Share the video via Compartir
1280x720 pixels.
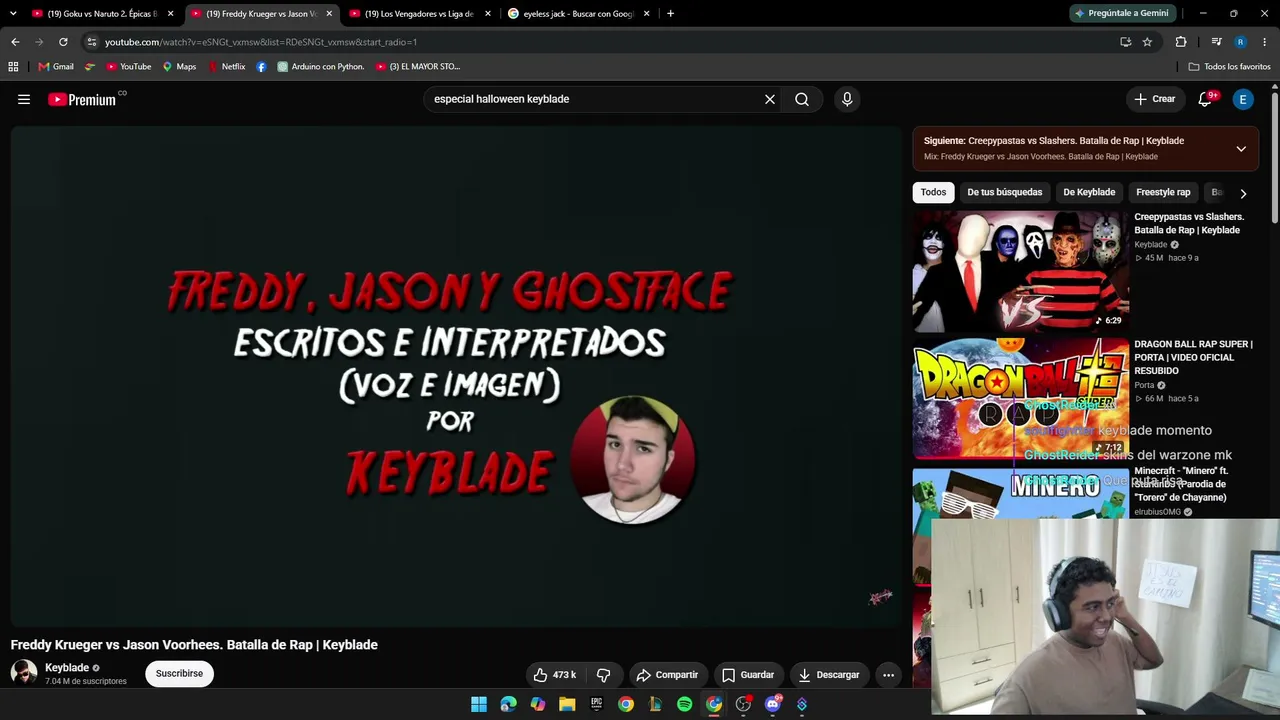pyautogui.click(x=667, y=675)
